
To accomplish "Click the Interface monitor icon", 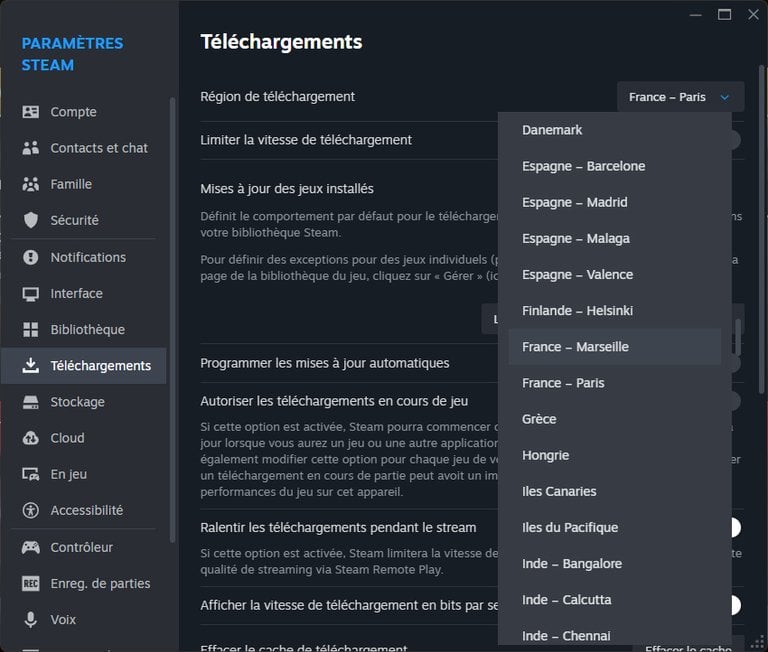I will [30, 293].
